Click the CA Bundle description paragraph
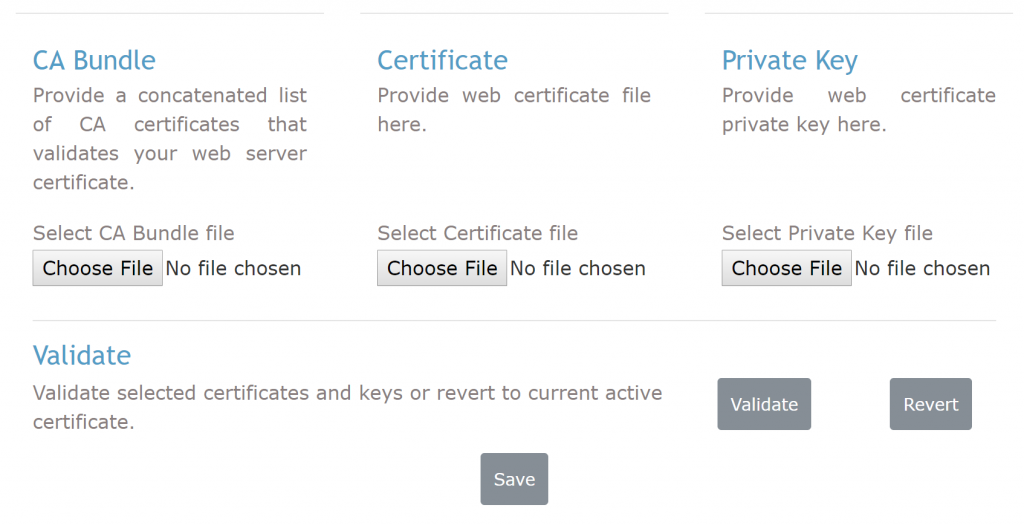 (x=170, y=138)
